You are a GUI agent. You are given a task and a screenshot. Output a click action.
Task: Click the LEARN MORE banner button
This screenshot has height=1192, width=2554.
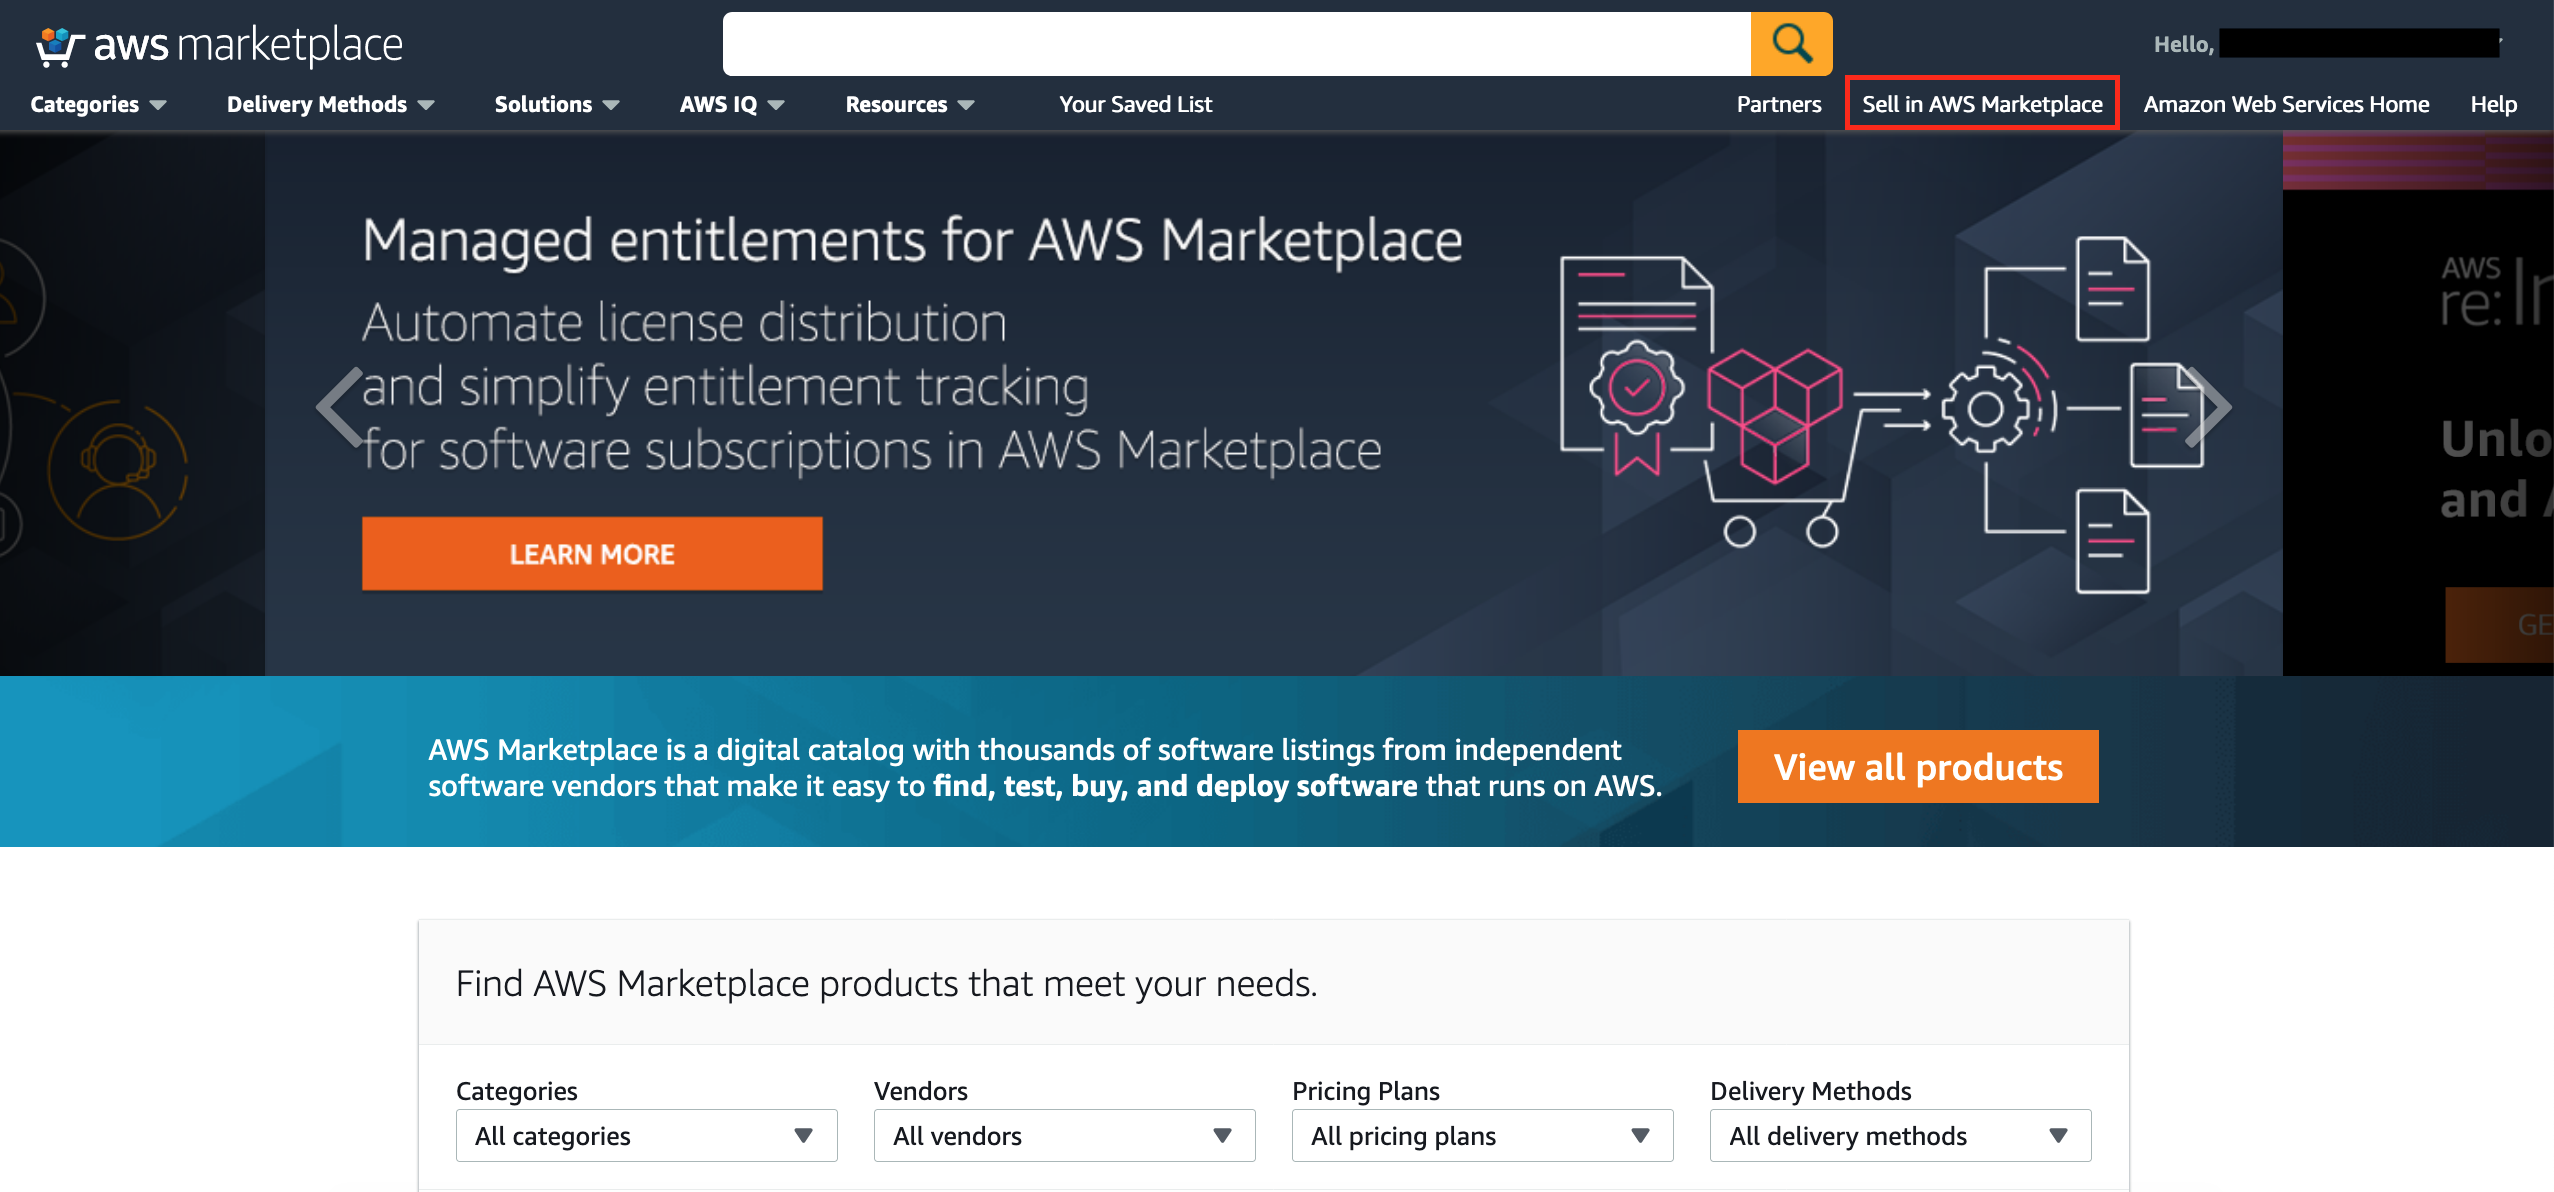tap(592, 554)
